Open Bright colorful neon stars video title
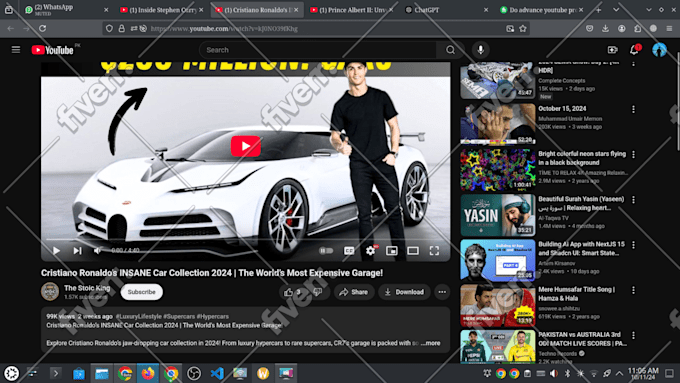This screenshot has width=680, height=383. point(582,158)
